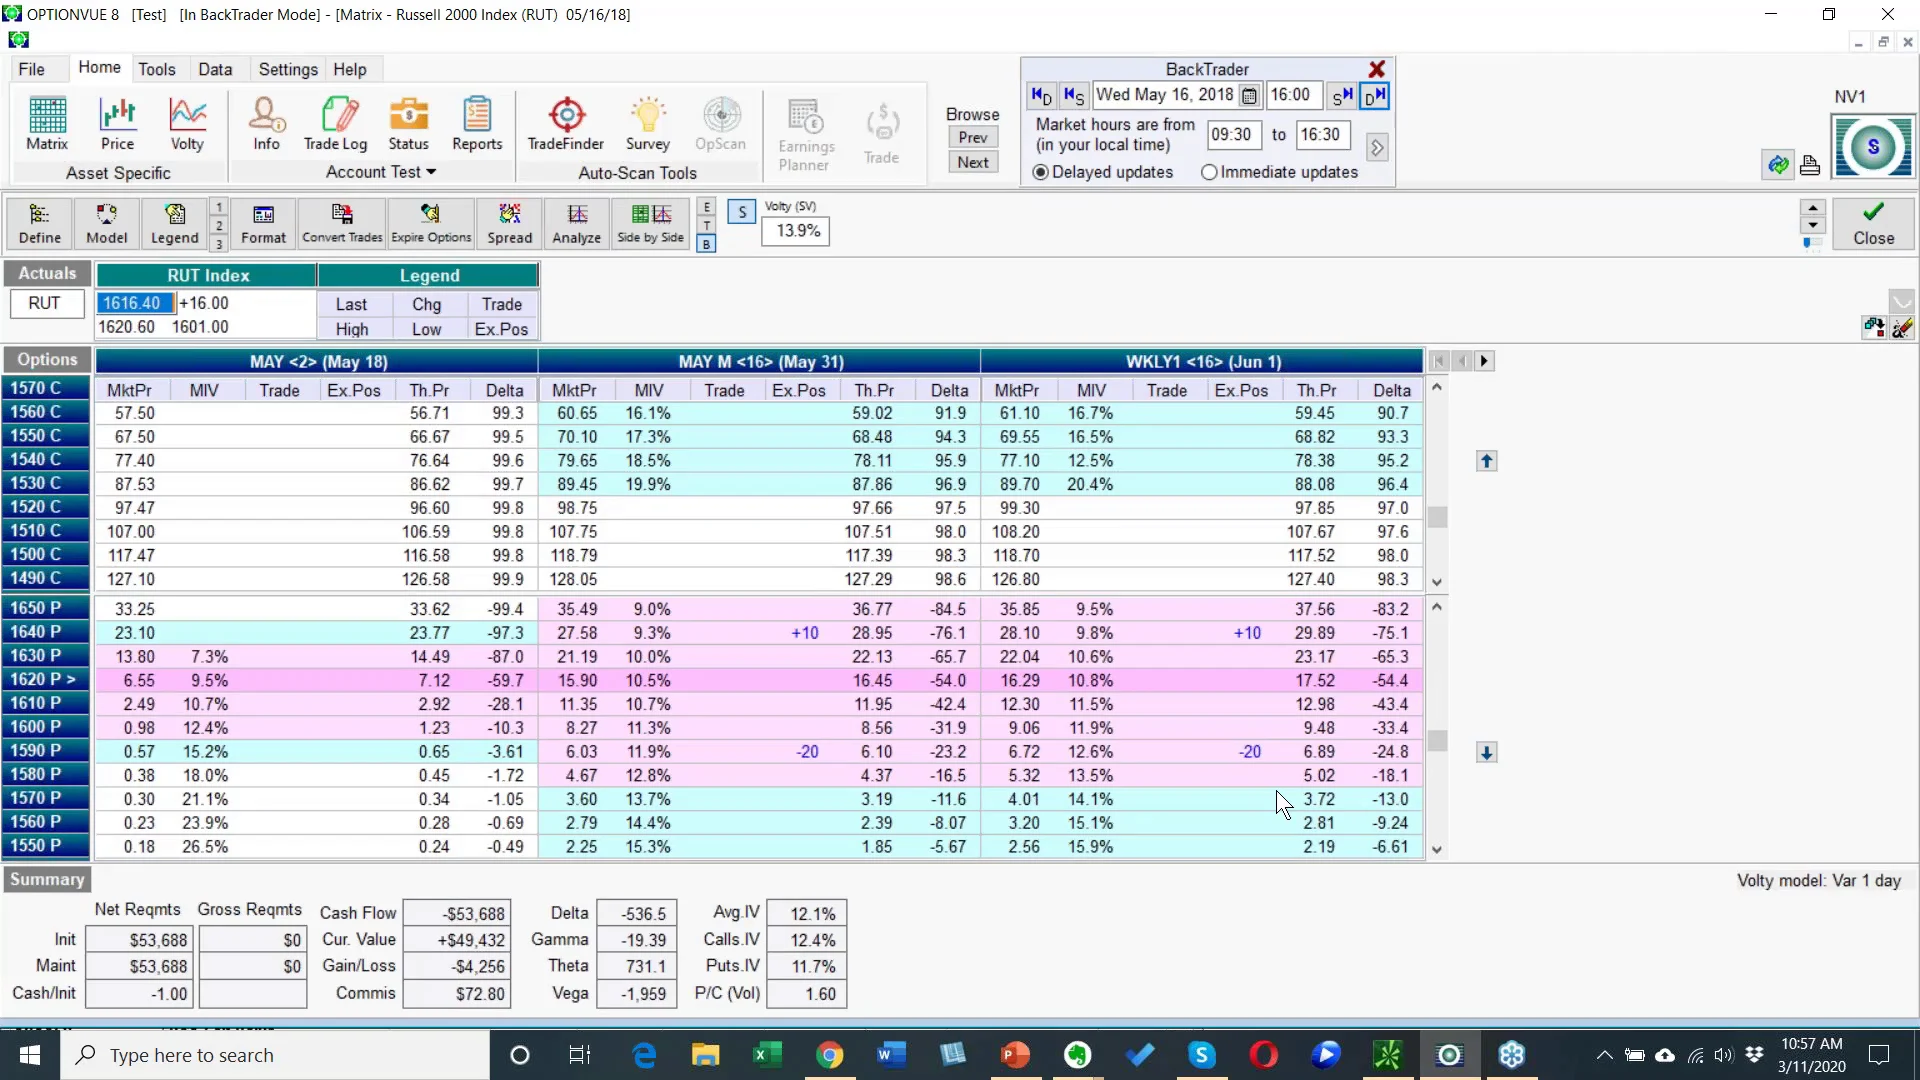Image resolution: width=1920 pixels, height=1080 pixels.
Task: Open account Status
Action: pos(408,124)
